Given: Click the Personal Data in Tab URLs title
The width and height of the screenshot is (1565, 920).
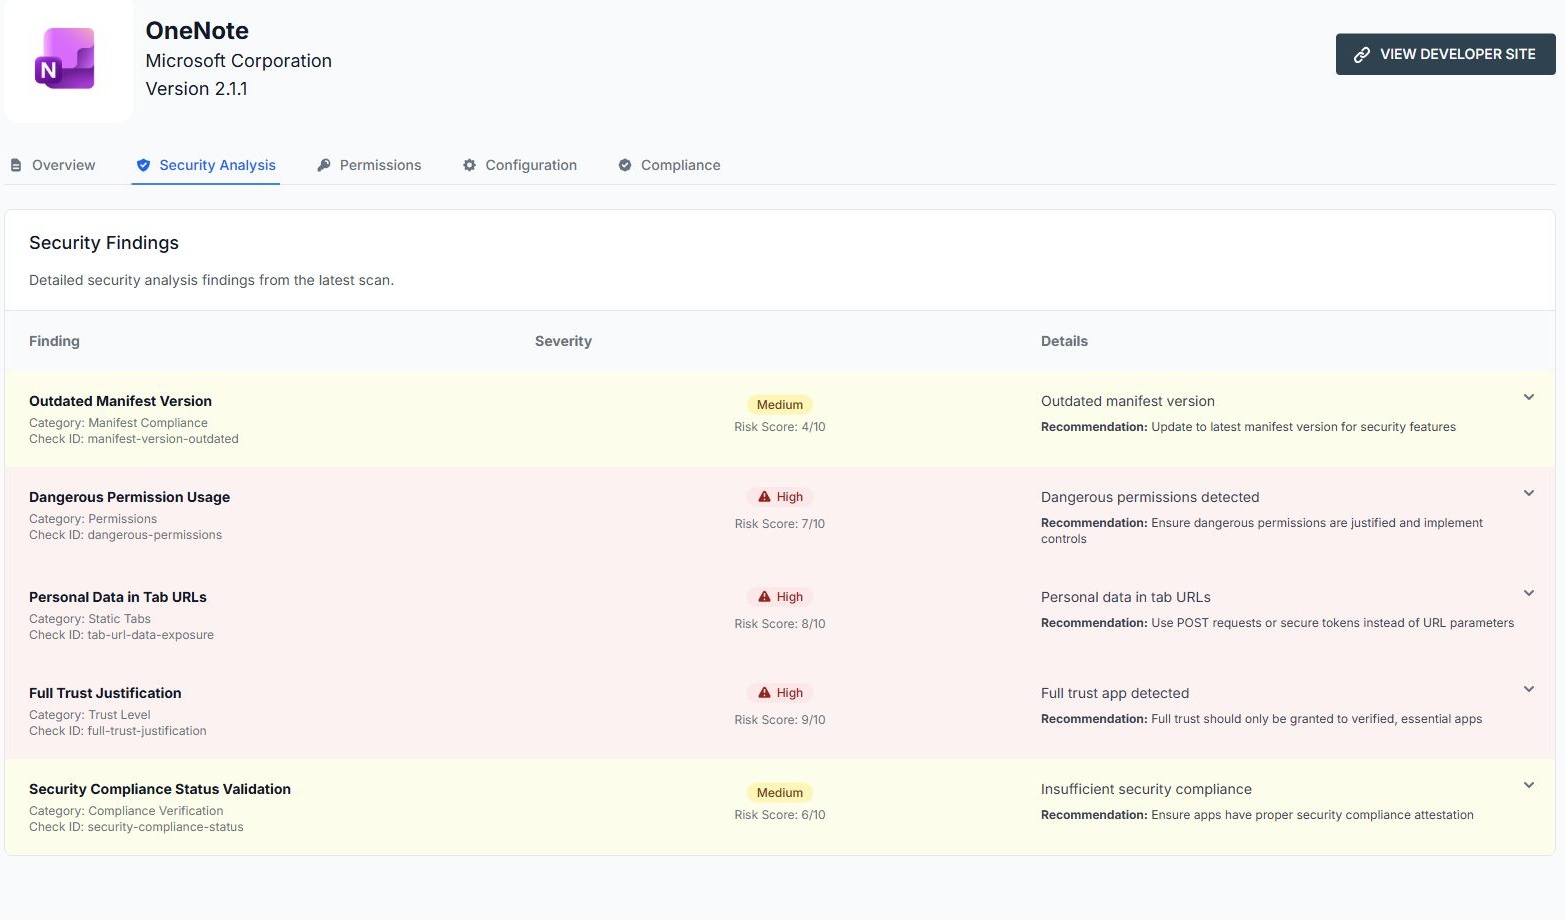Looking at the screenshot, I should click(x=118, y=597).
